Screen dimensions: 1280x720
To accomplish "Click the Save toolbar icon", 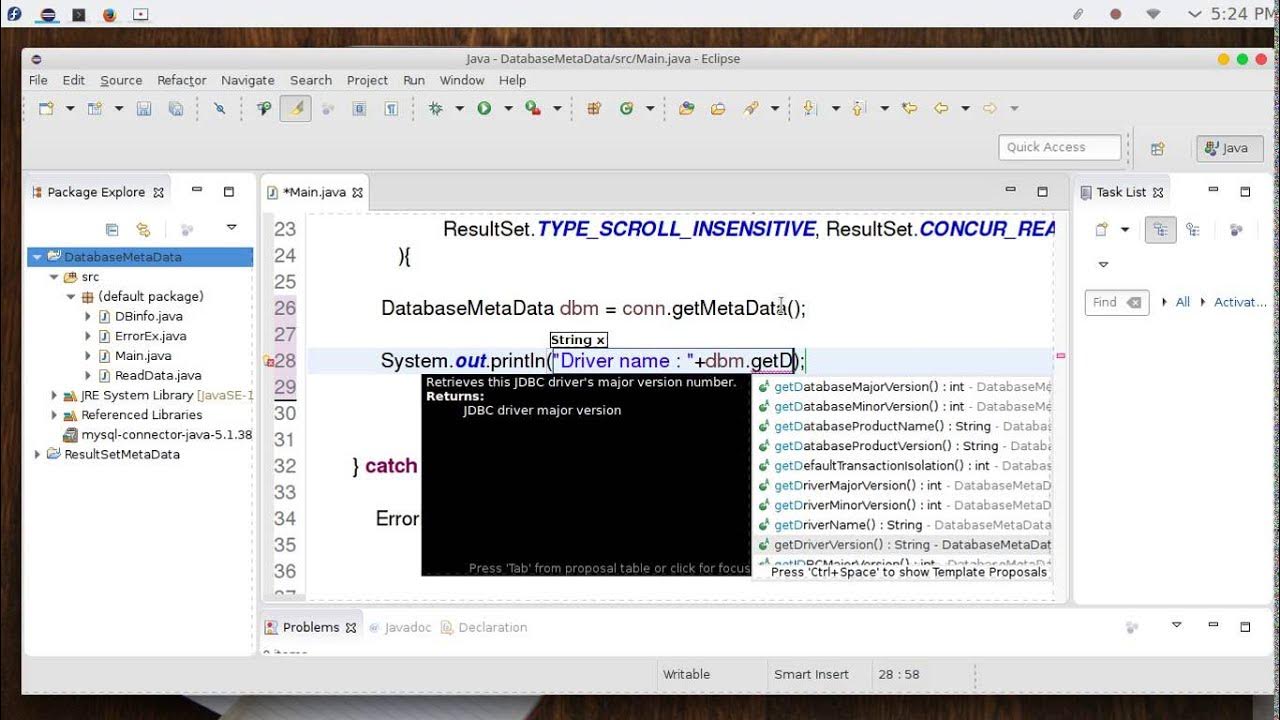I will tap(143, 108).
